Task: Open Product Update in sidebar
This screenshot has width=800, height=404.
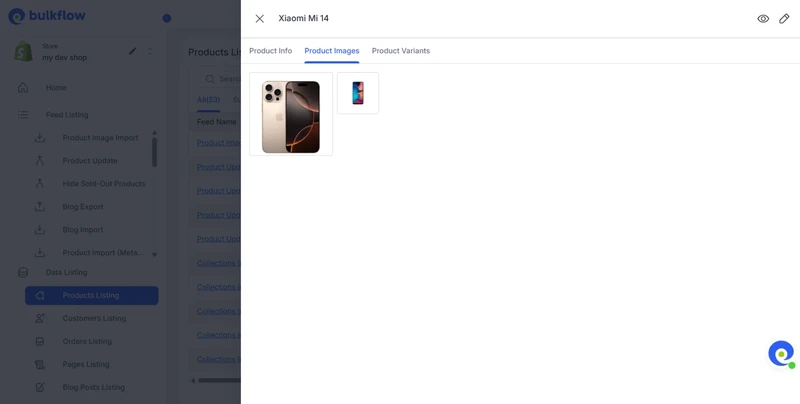Action: point(90,161)
